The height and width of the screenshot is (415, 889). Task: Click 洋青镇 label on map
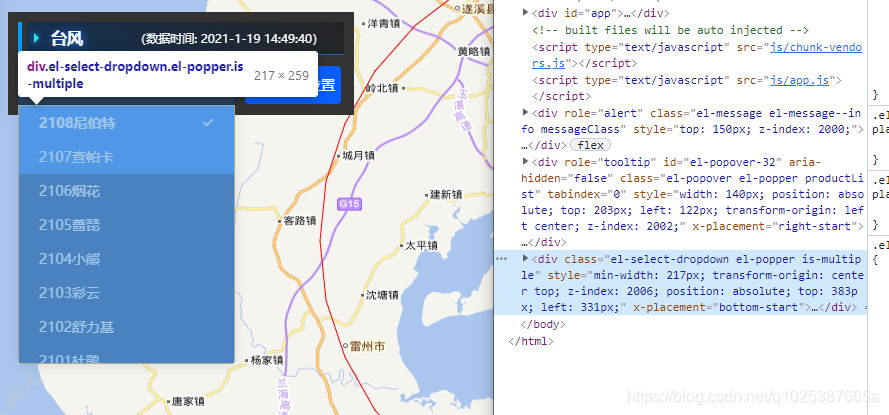click(x=382, y=23)
